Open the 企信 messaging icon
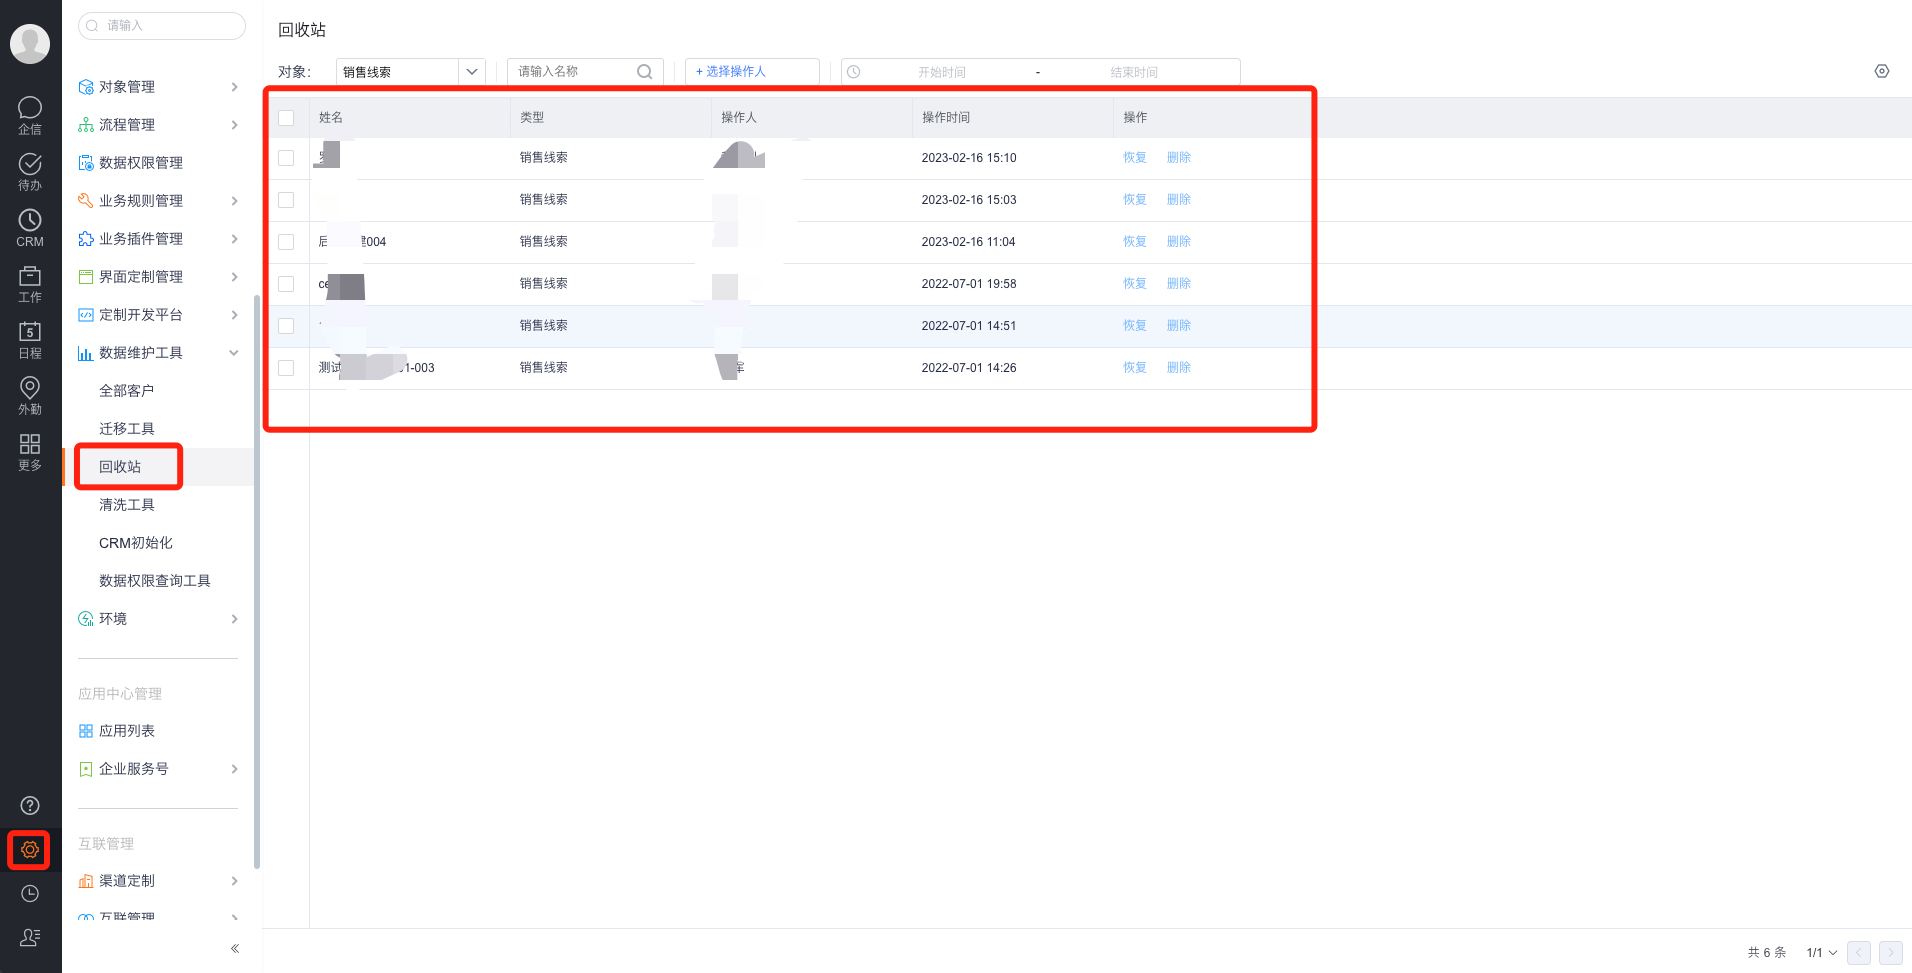This screenshot has width=1912, height=973. [x=30, y=114]
